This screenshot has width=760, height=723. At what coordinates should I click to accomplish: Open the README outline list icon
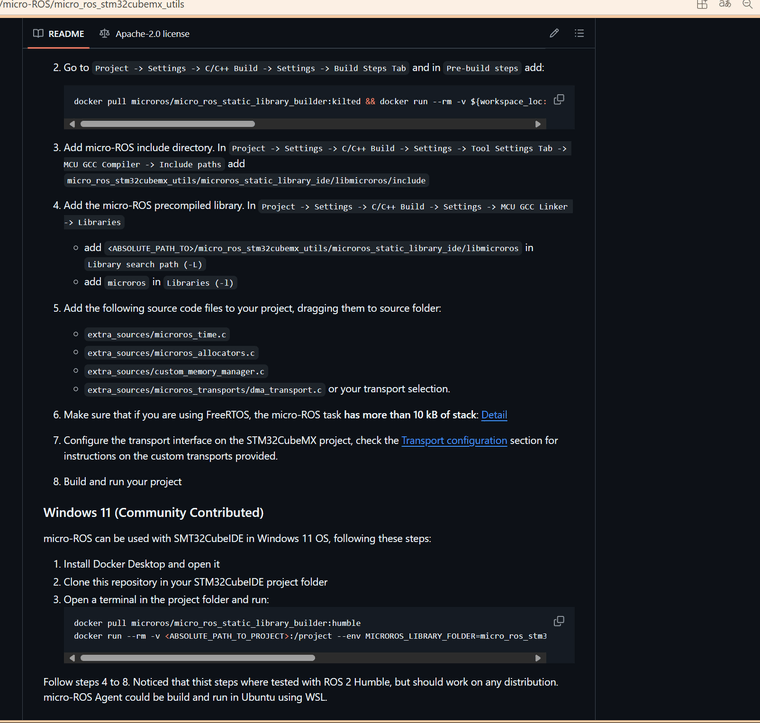pos(579,33)
